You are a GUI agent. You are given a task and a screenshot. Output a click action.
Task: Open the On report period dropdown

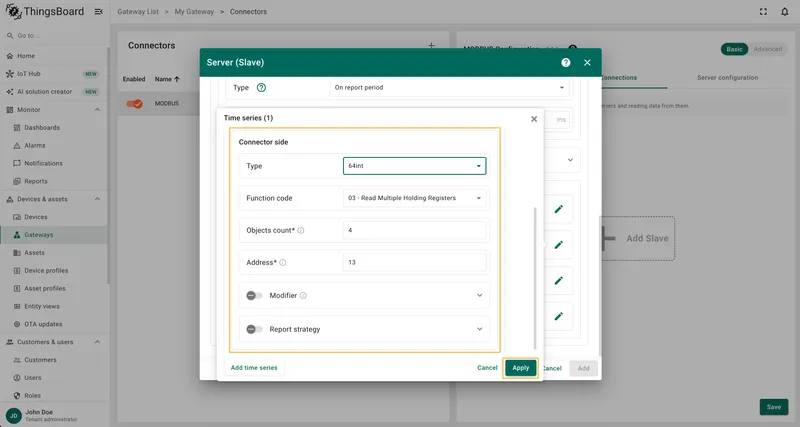tap(449, 87)
